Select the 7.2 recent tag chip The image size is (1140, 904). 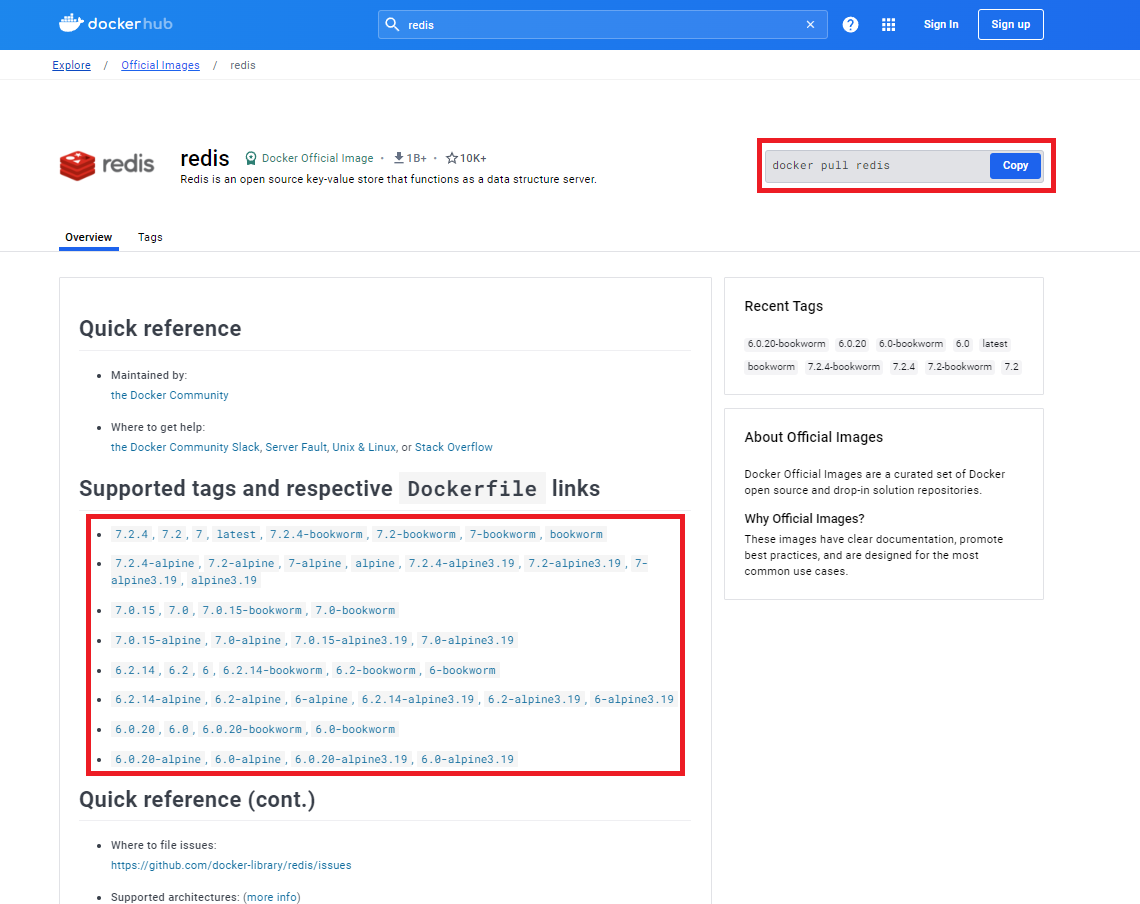tap(1011, 367)
